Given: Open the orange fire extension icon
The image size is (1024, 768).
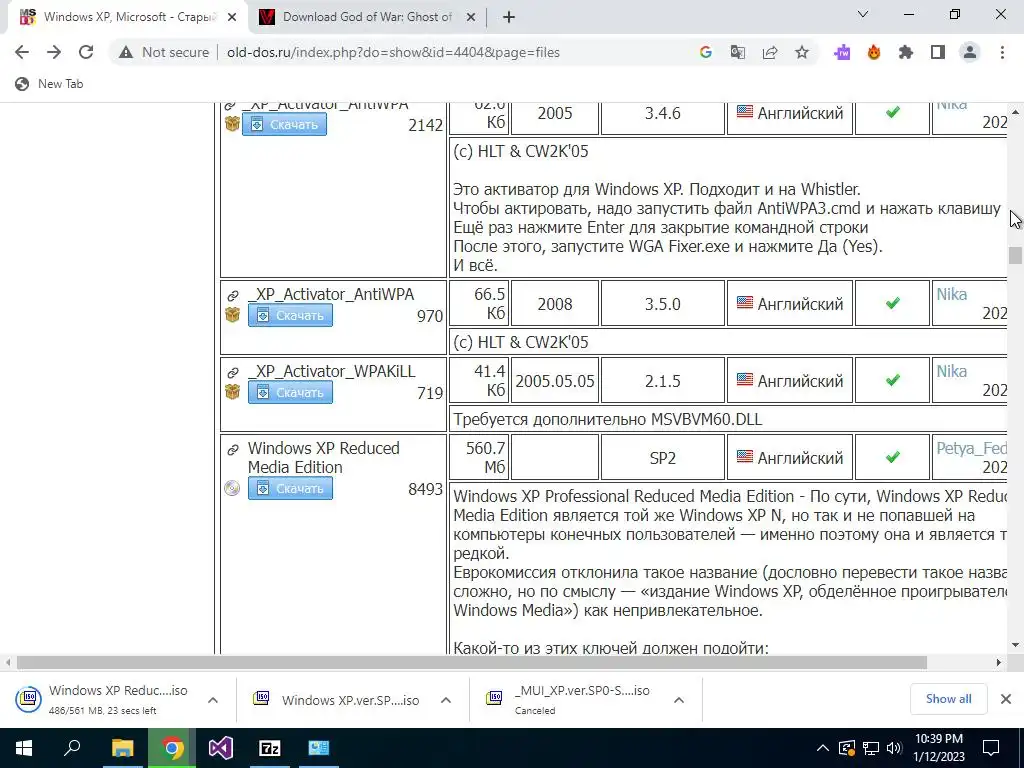Looking at the screenshot, I should click(874, 52).
